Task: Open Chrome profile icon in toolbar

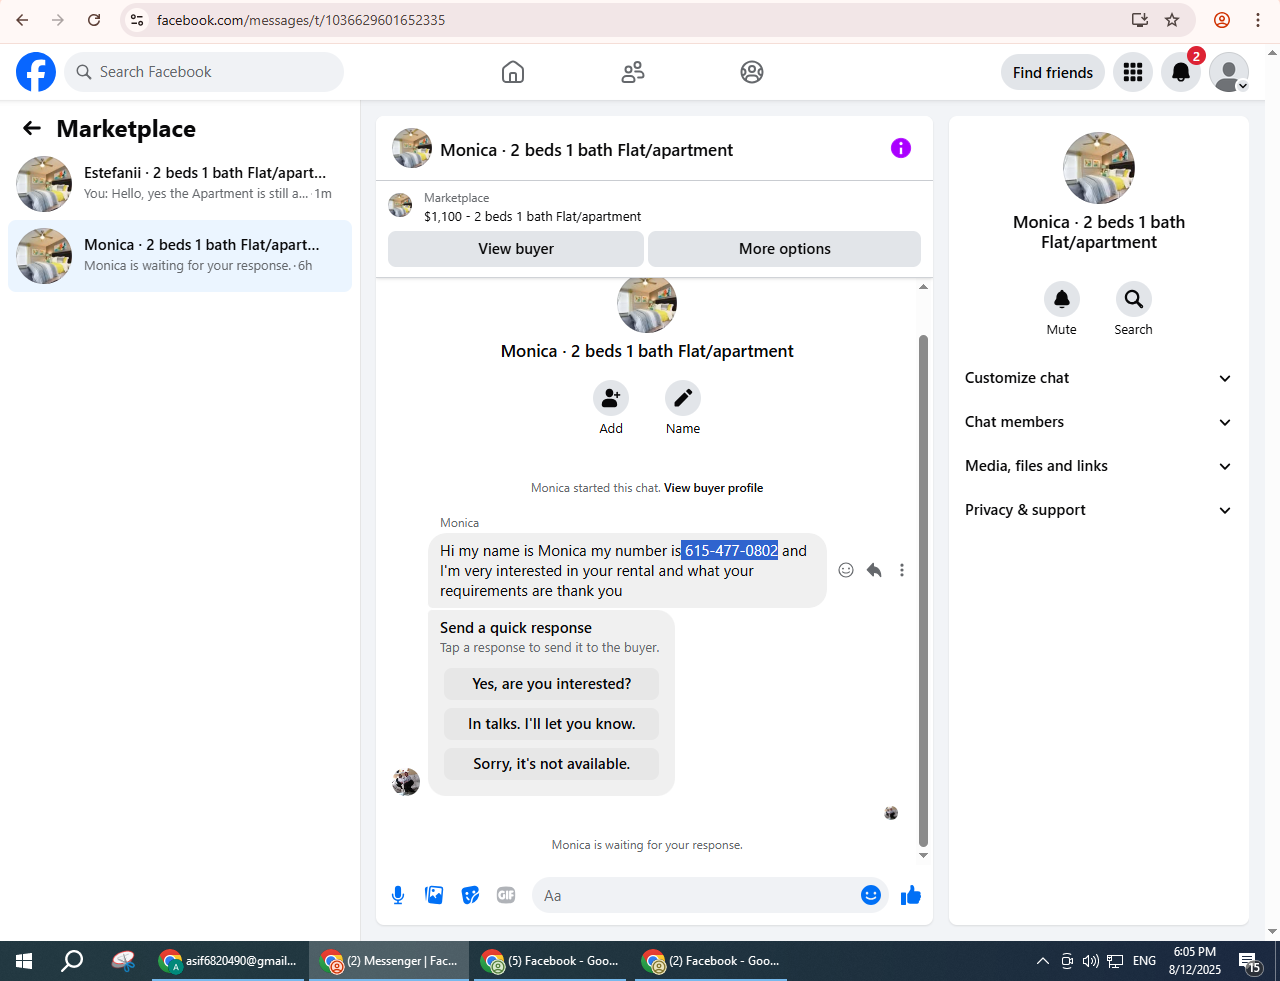Action: 1222,20
